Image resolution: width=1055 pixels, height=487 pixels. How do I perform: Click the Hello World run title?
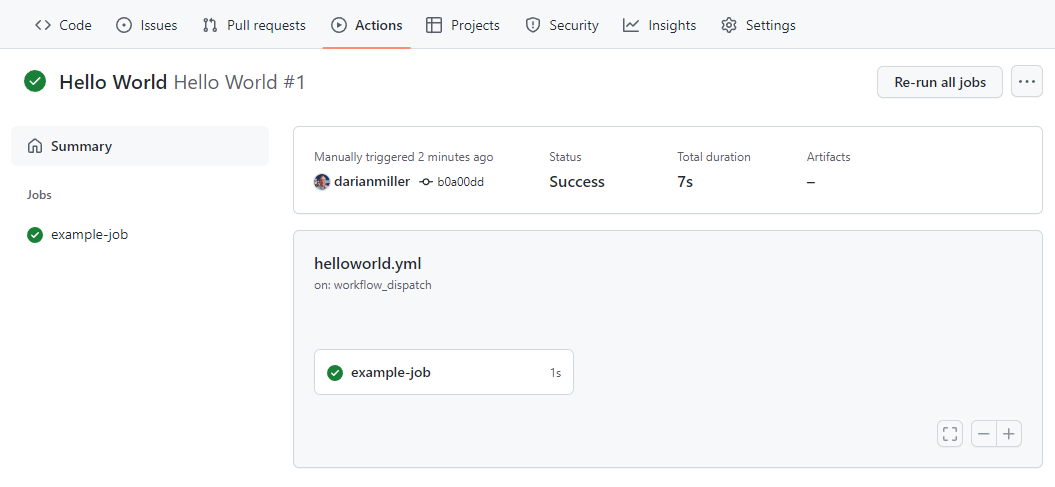click(x=113, y=82)
